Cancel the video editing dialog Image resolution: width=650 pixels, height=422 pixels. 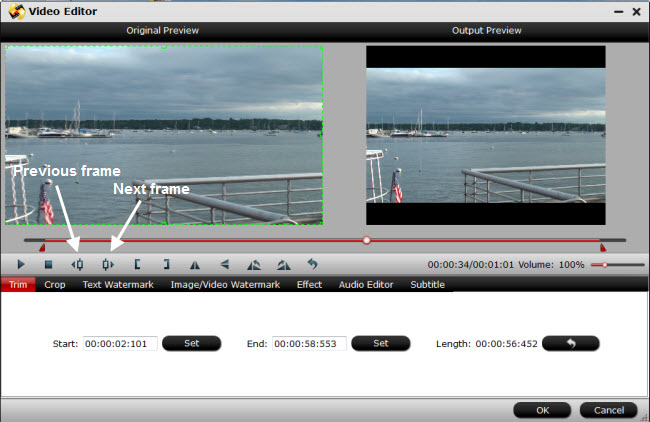pyautogui.click(x=609, y=410)
